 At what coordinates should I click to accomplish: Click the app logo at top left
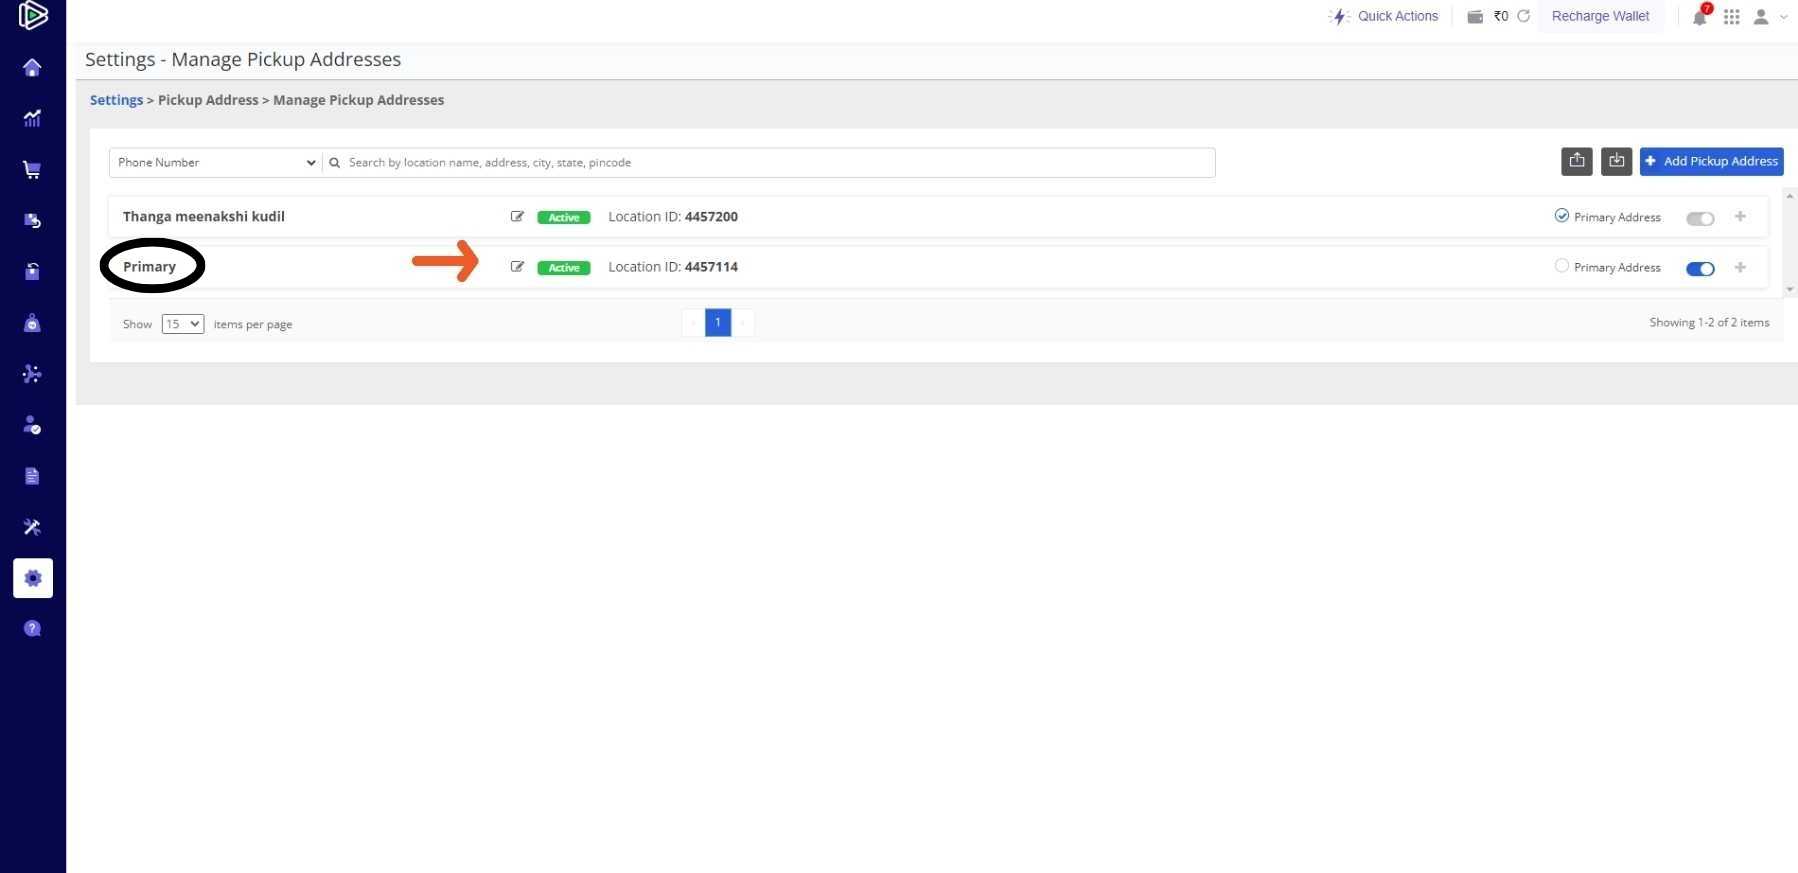[x=33, y=15]
